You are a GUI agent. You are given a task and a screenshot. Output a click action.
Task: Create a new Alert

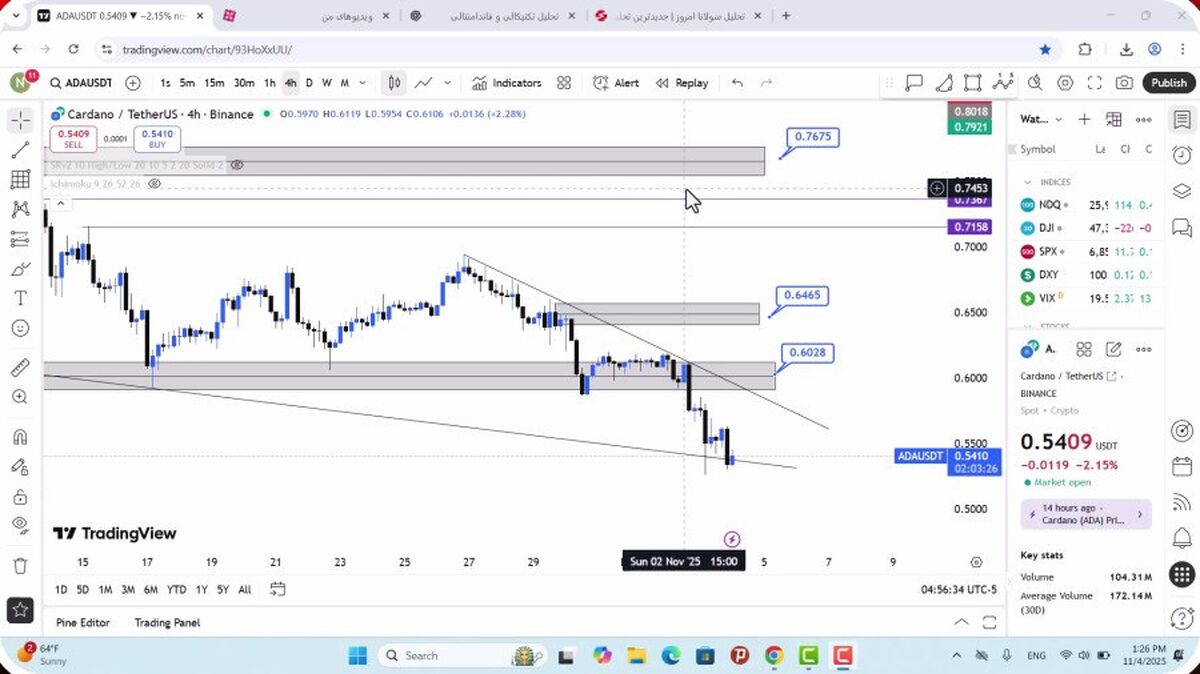616,83
